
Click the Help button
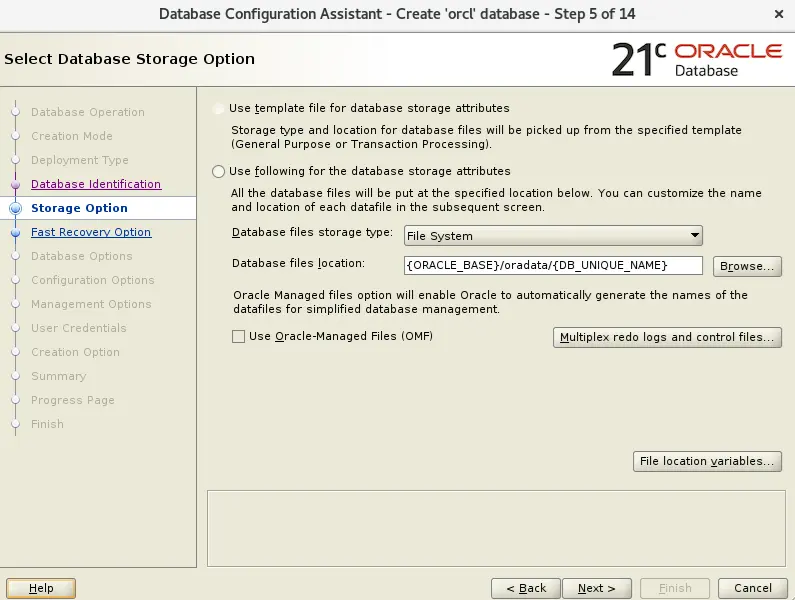point(41,588)
